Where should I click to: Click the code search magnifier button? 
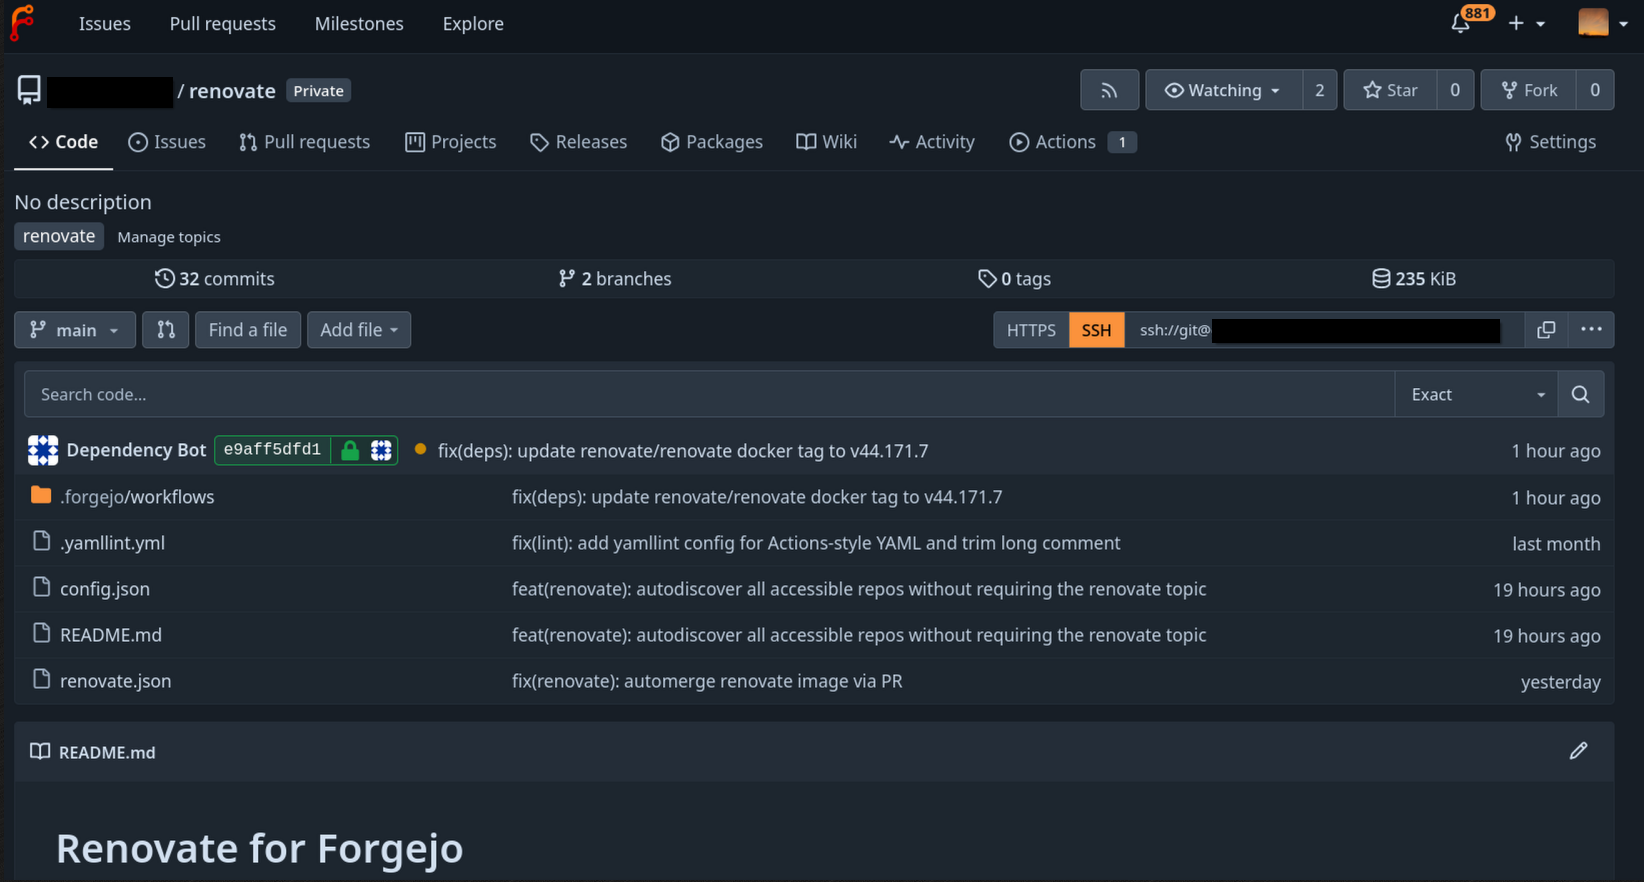[1580, 394]
